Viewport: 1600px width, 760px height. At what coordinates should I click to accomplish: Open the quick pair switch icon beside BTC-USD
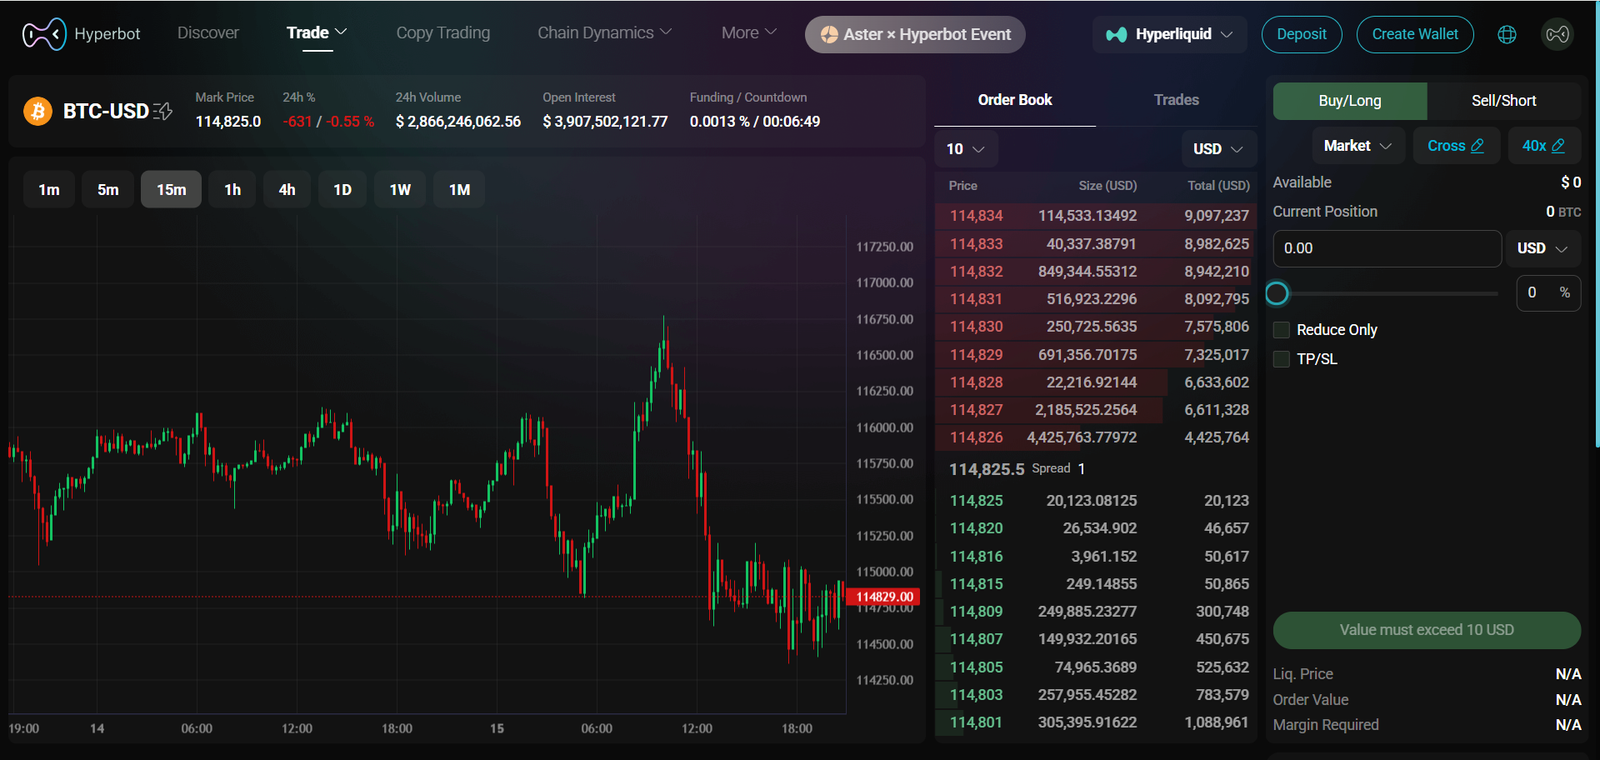163,111
